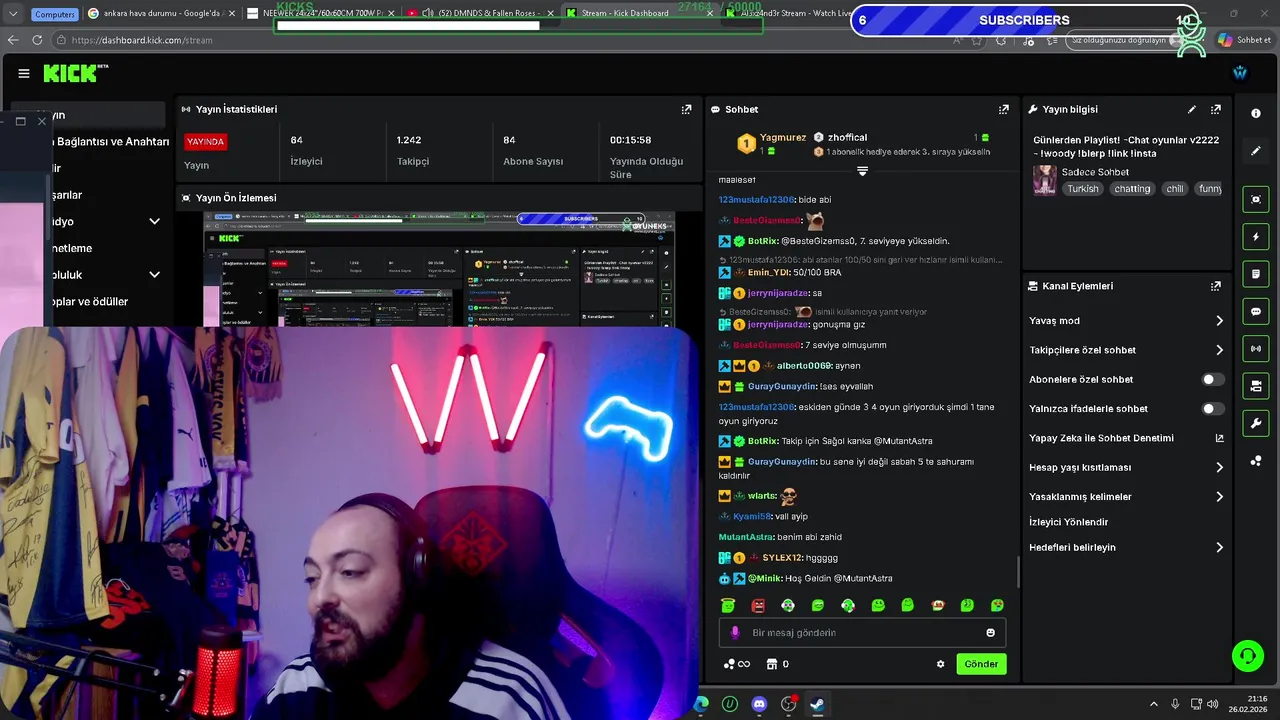Toggle the stream preview sidebar icon

[1256, 199]
